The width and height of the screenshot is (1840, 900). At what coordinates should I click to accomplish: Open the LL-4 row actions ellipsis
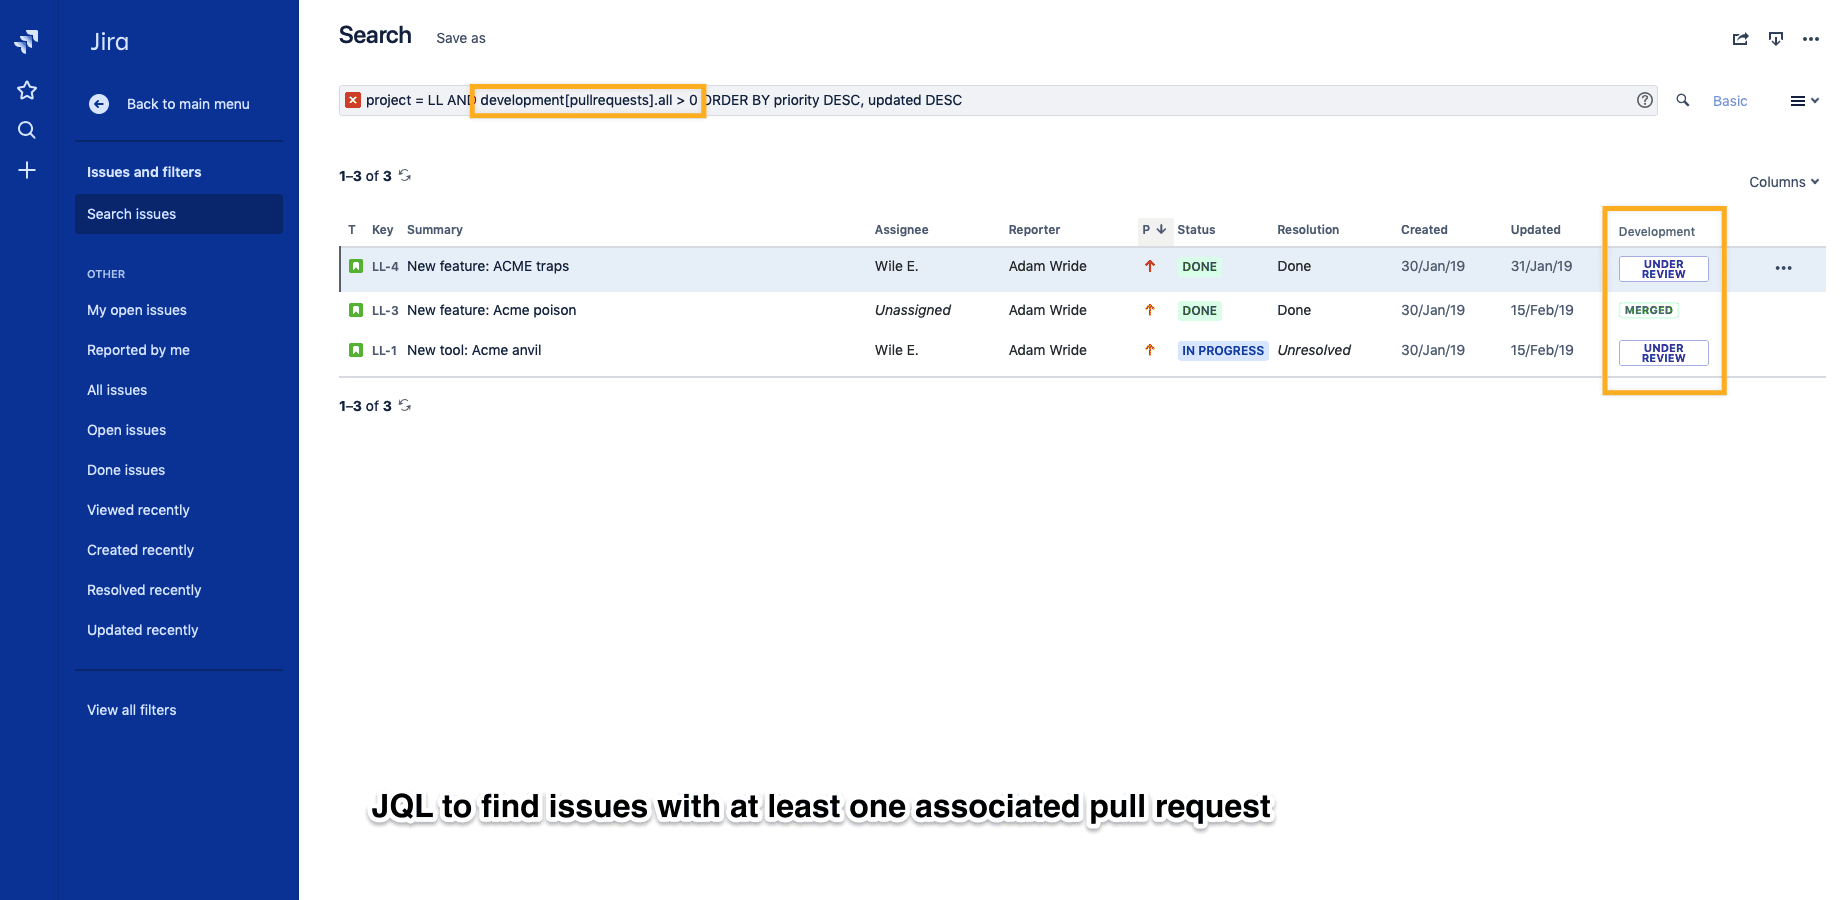[x=1783, y=268]
